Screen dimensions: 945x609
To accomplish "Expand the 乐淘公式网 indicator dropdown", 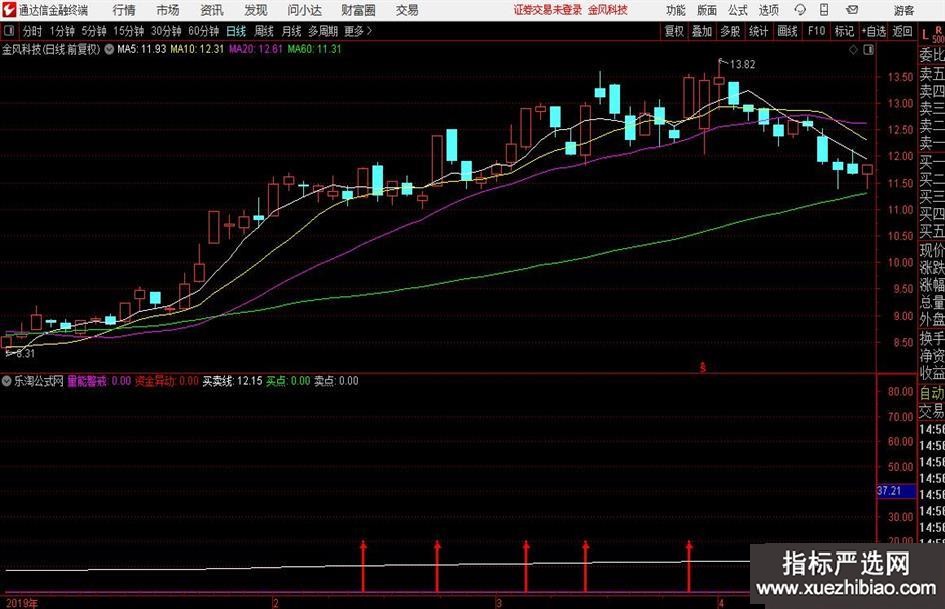I will [x=7, y=381].
